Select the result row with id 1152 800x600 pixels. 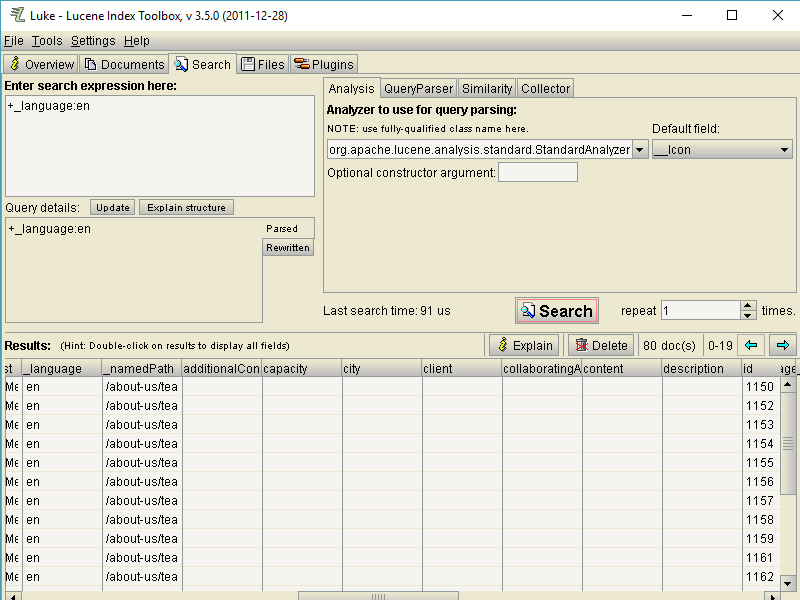(392, 406)
